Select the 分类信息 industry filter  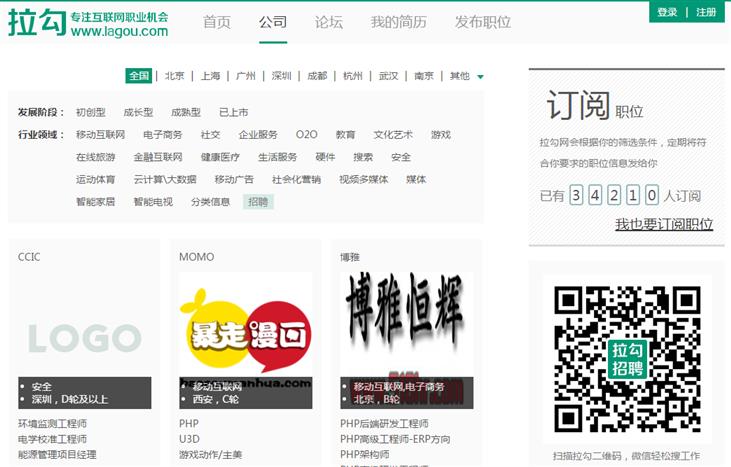click(211, 202)
